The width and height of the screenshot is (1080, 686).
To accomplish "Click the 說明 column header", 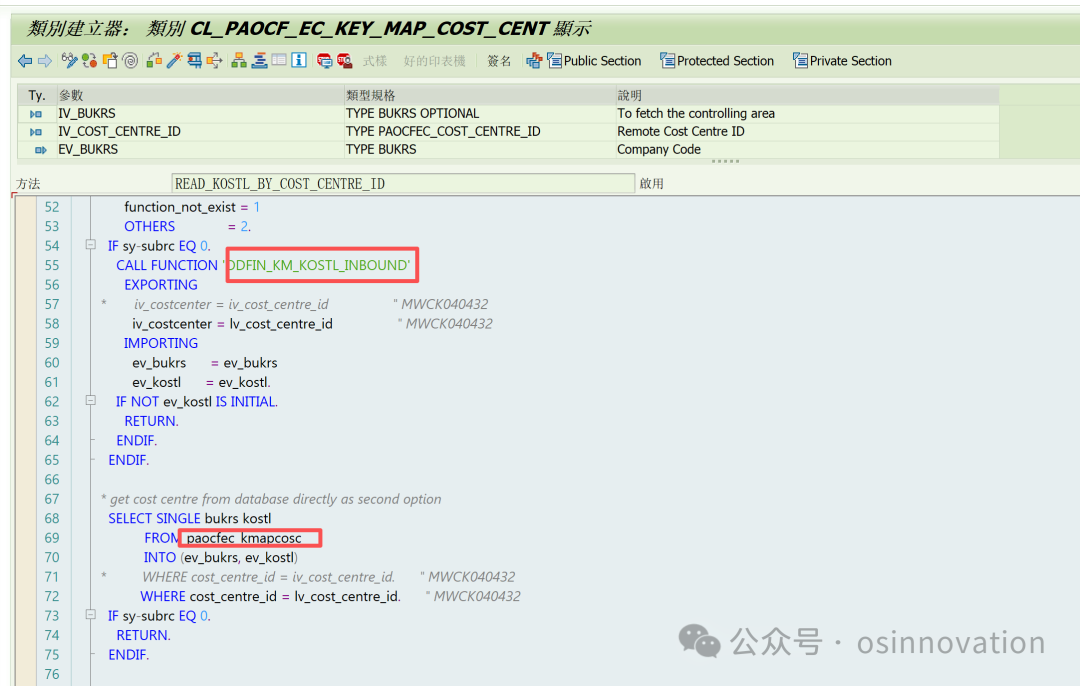I will (x=807, y=95).
